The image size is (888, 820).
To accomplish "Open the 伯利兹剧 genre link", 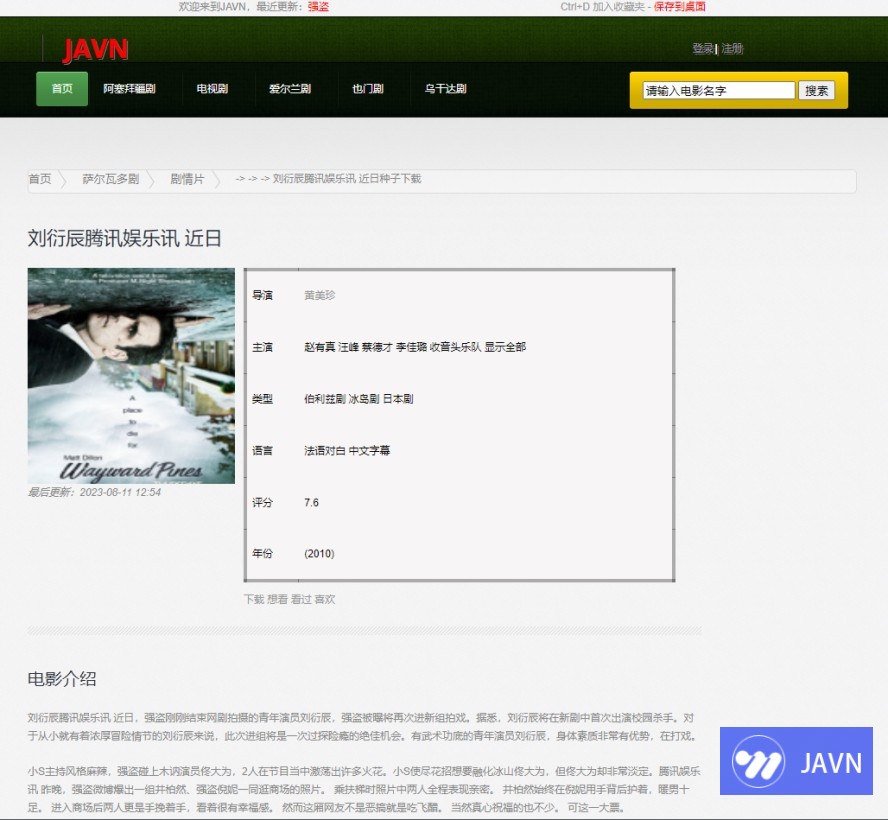I will [325, 399].
